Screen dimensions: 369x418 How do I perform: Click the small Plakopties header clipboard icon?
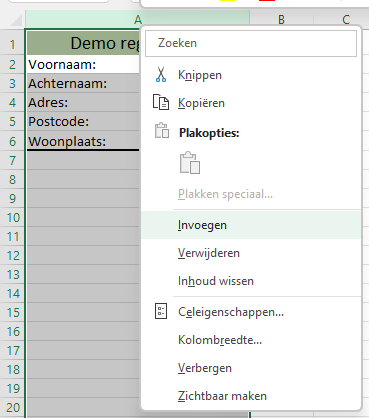162,130
